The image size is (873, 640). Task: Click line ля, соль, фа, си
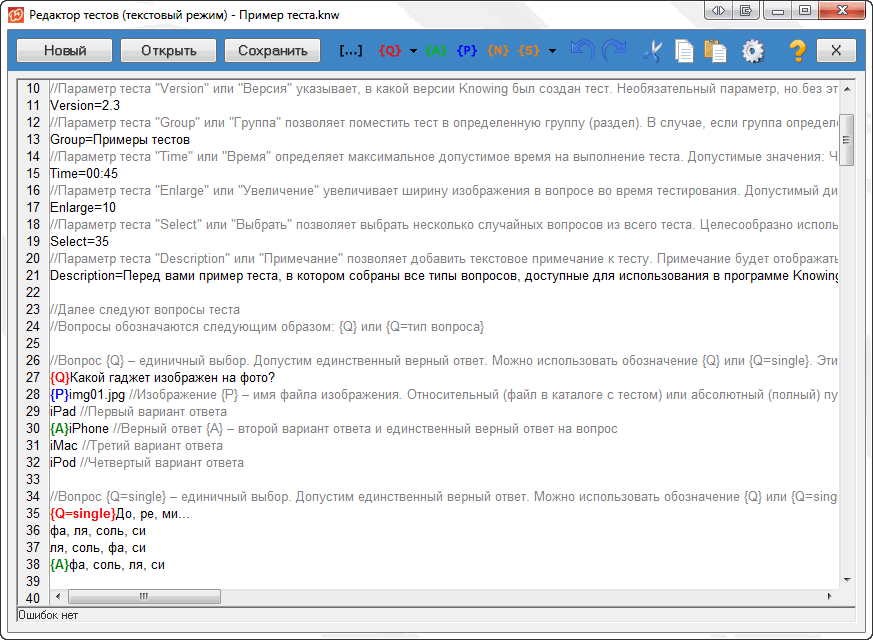click(x=98, y=548)
